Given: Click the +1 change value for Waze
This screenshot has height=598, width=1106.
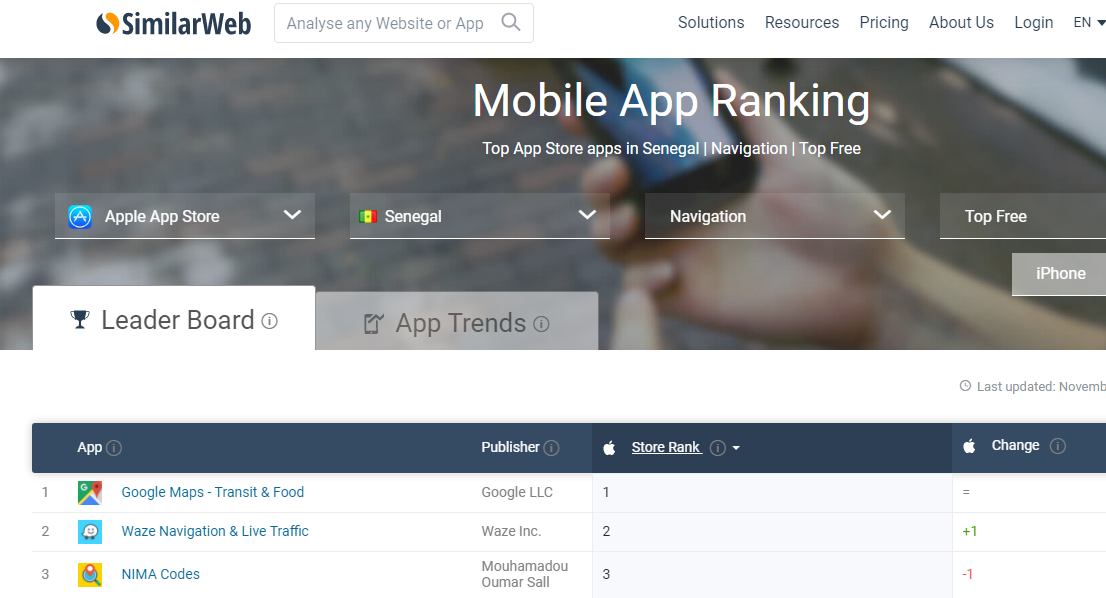Looking at the screenshot, I should coord(970,531).
